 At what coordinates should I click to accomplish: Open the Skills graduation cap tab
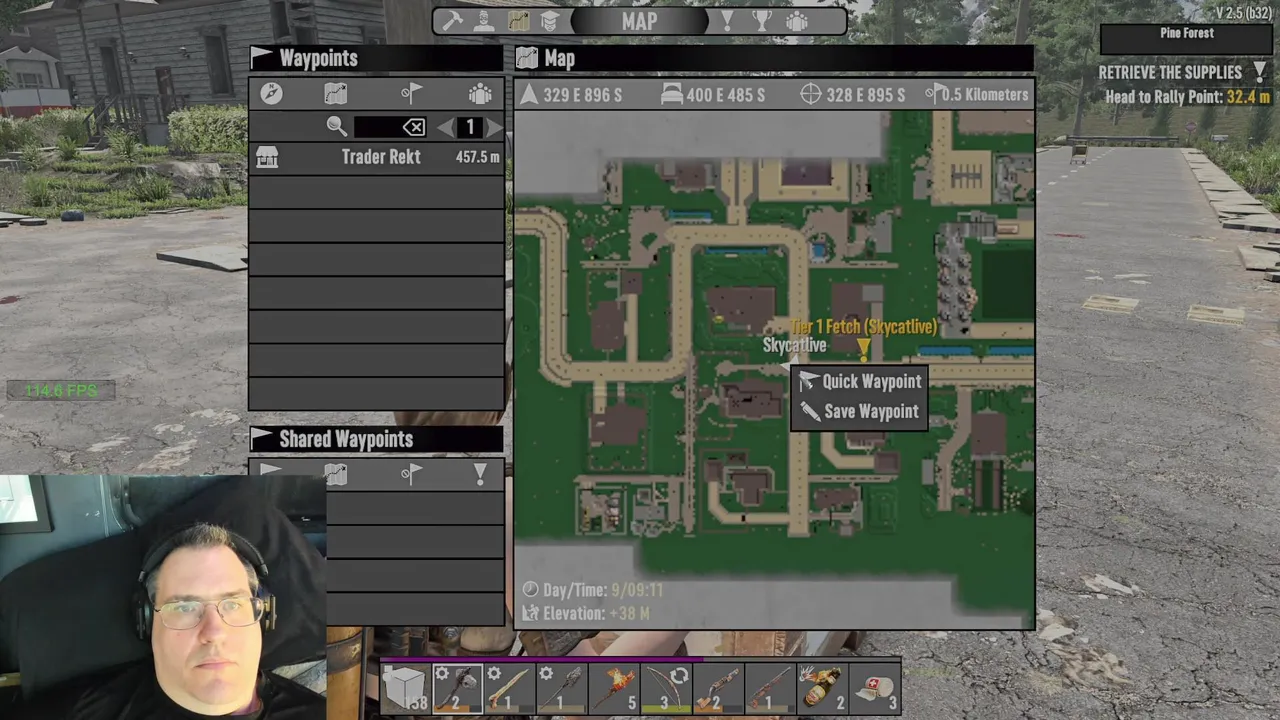tap(549, 21)
